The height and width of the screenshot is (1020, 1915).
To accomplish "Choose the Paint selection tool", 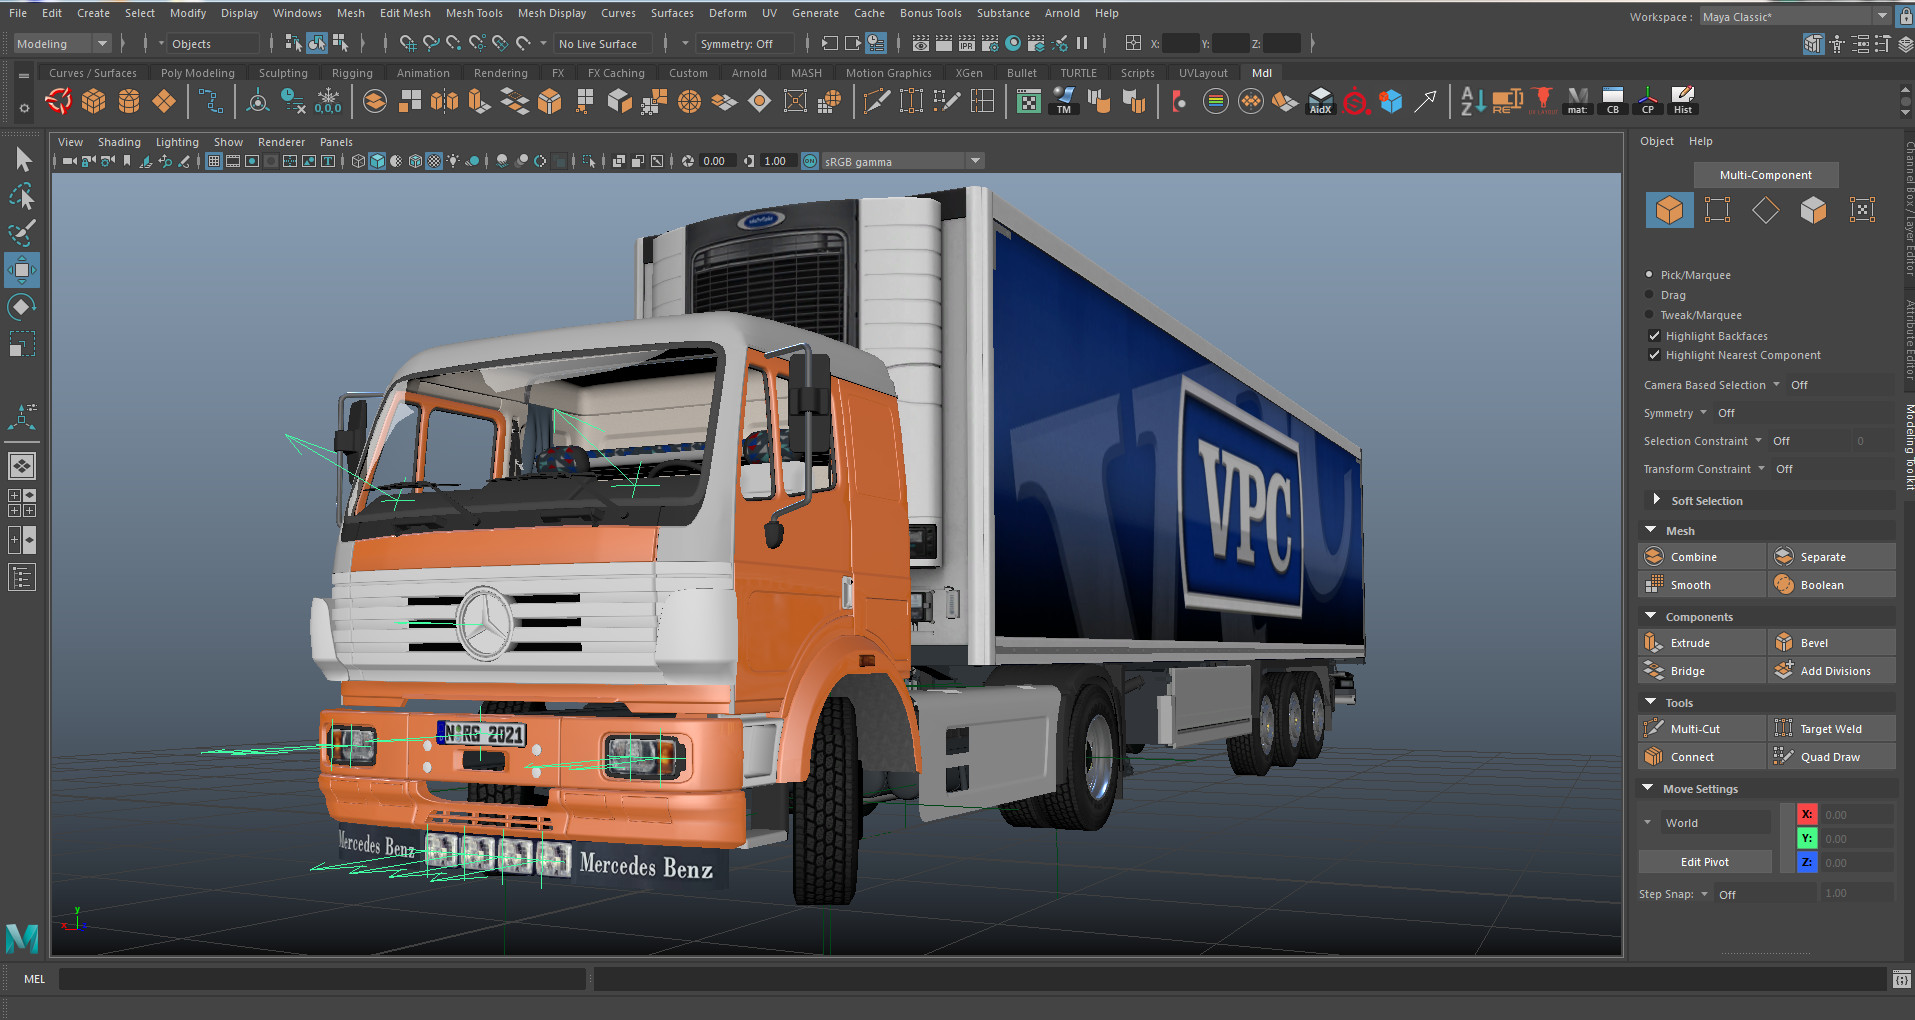I will click(x=22, y=233).
